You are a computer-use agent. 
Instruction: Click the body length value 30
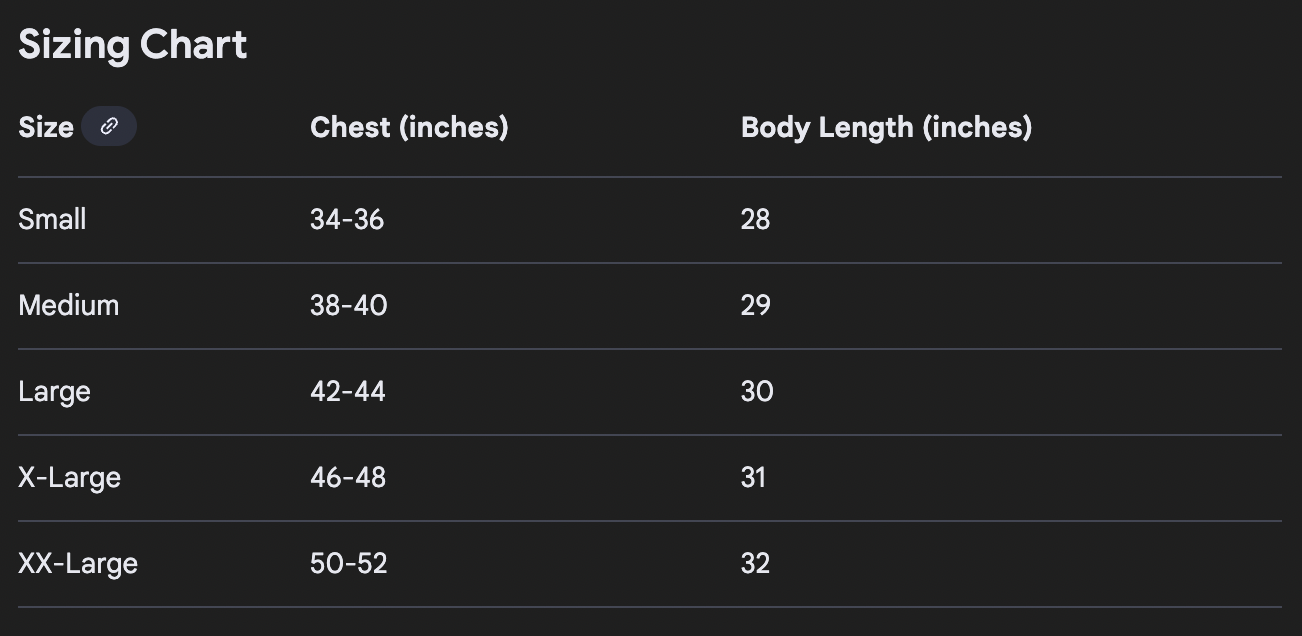(x=757, y=391)
